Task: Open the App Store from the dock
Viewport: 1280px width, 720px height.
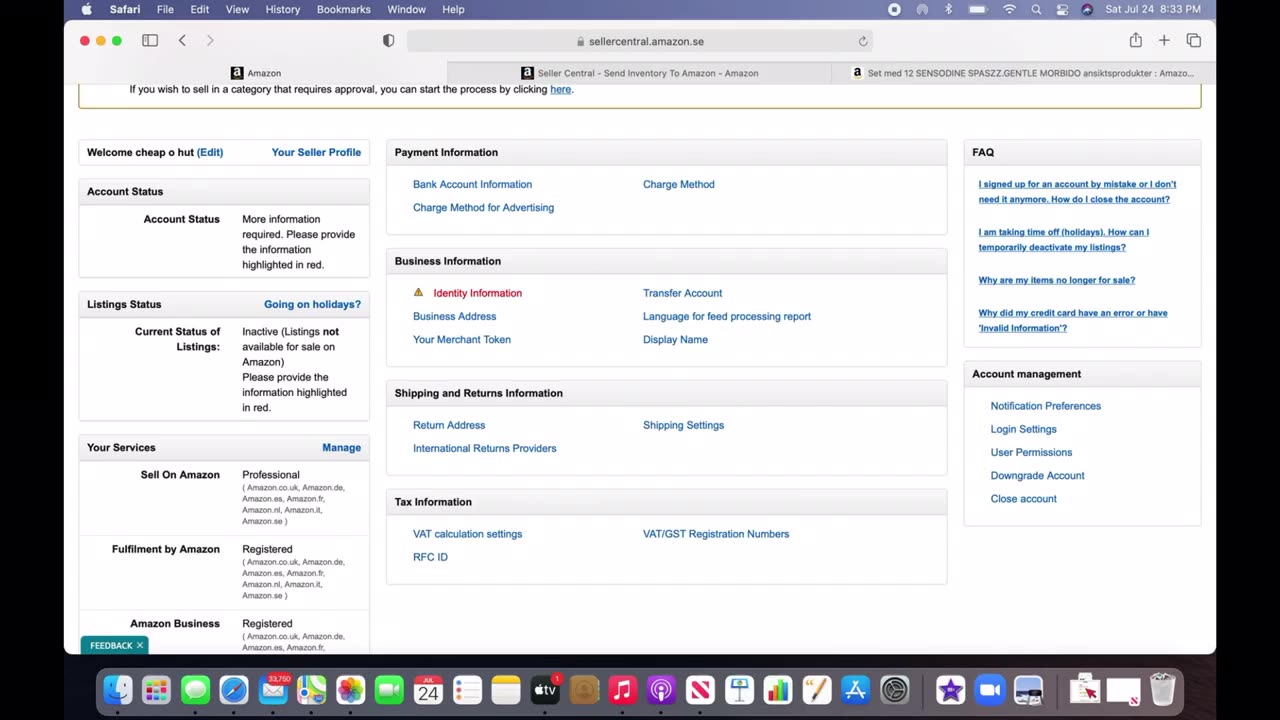Action: pos(855,690)
